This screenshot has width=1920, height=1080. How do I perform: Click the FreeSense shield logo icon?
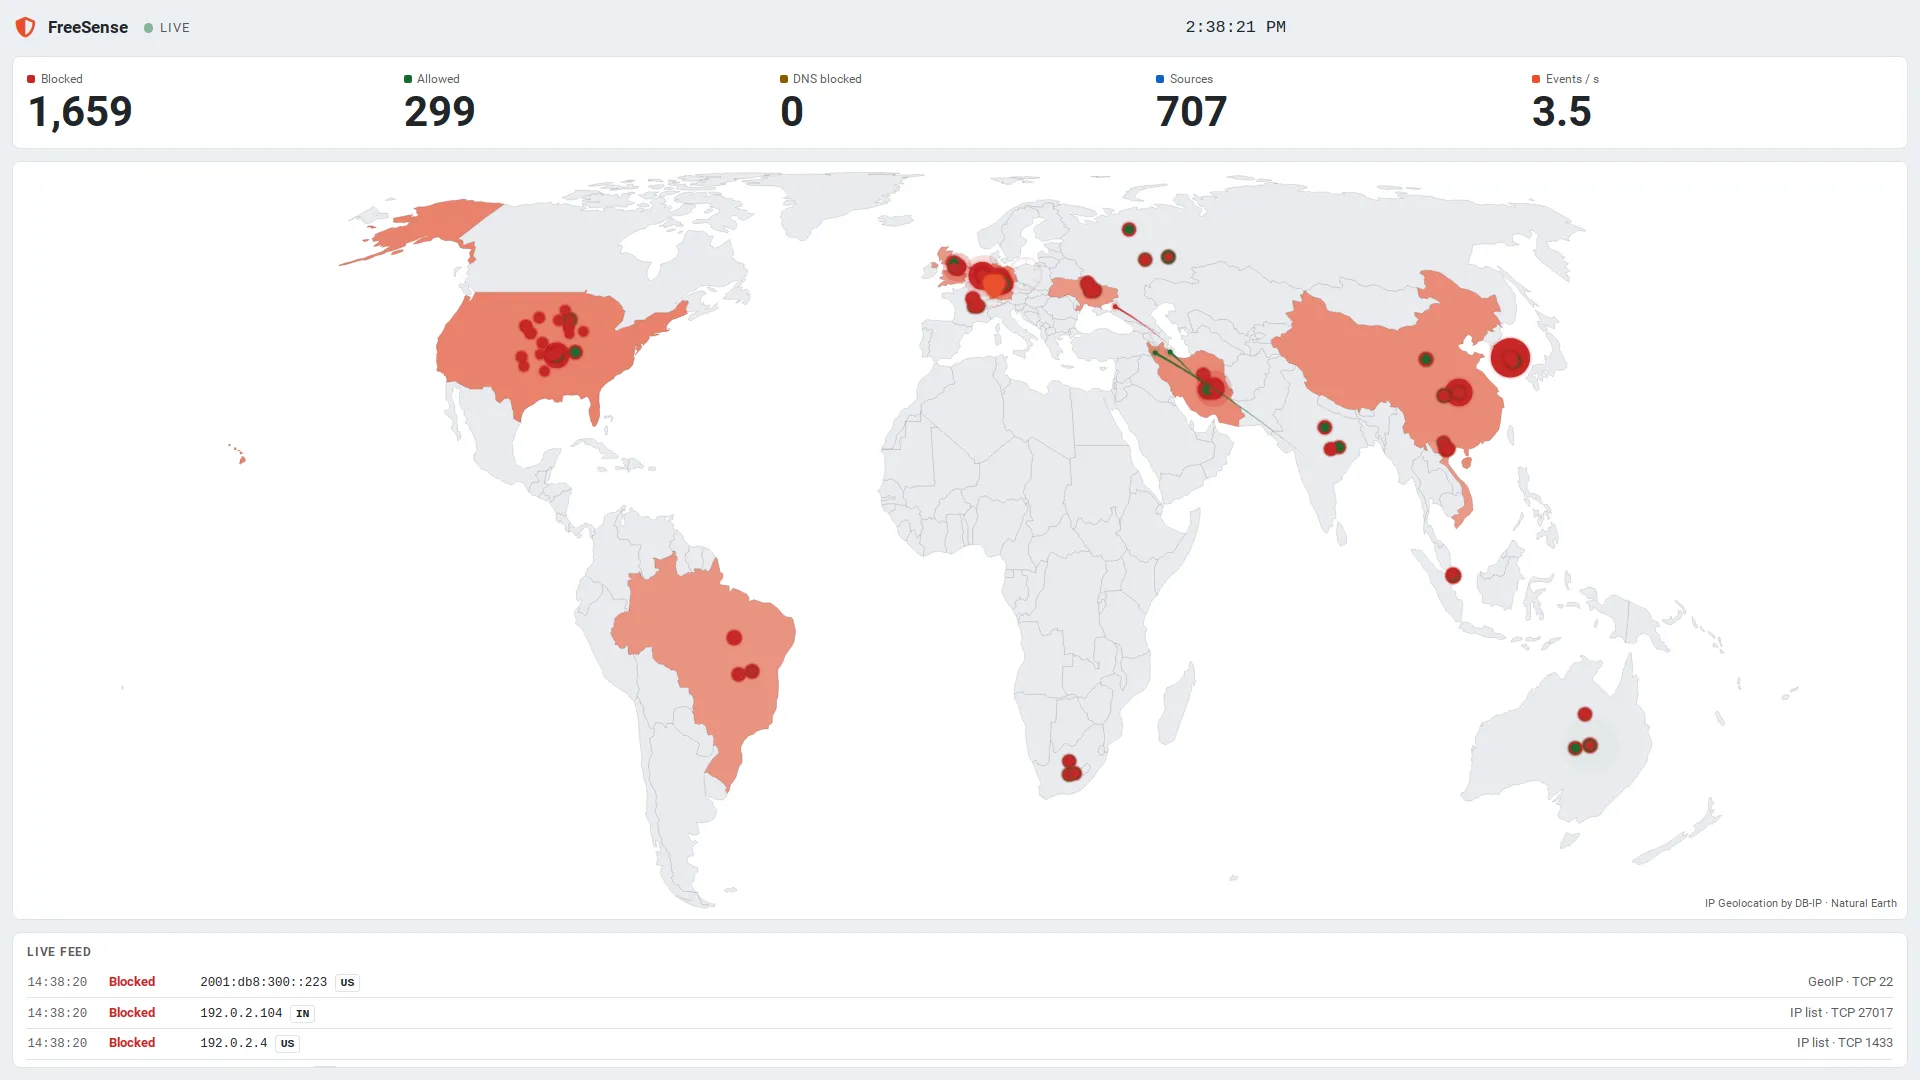pos(25,27)
